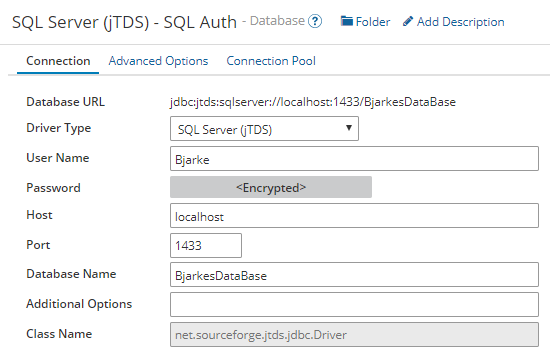The width and height of the screenshot is (550, 360).
Task: Click the Encrypted password button
Action: pyautogui.click(x=271, y=187)
